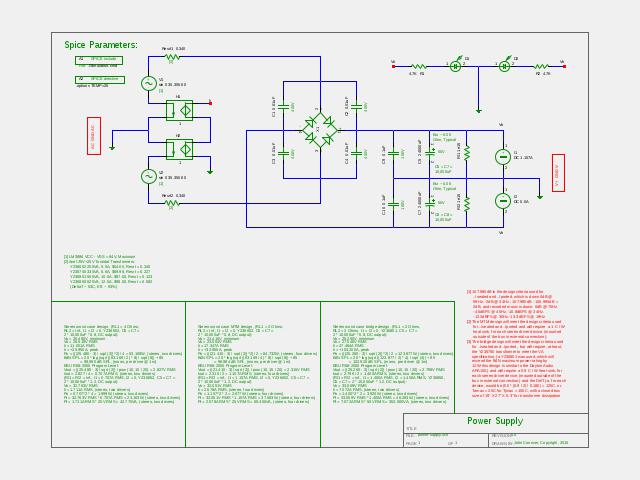This screenshot has height=480, width=640.
Task: Click the toroidal transformer notes text block
Action: (x=108, y=271)
